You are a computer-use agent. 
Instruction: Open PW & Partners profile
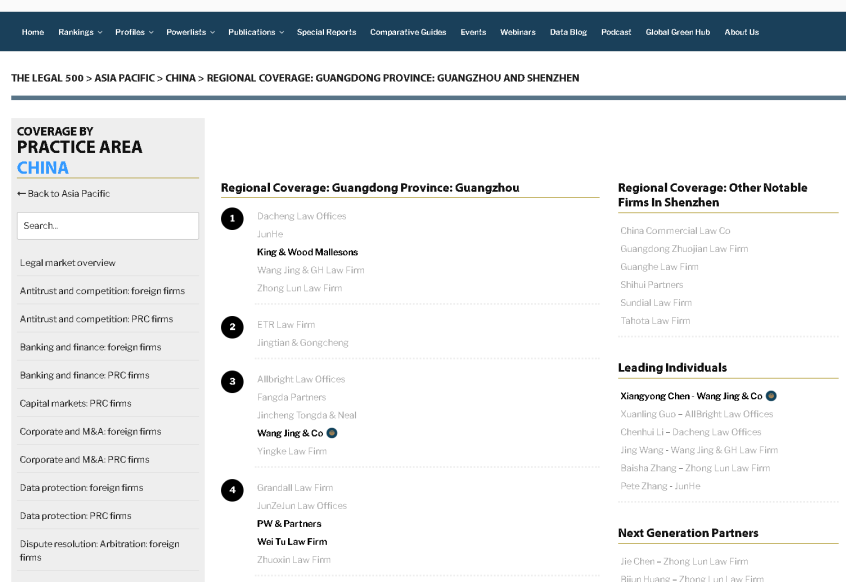point(289,524)
